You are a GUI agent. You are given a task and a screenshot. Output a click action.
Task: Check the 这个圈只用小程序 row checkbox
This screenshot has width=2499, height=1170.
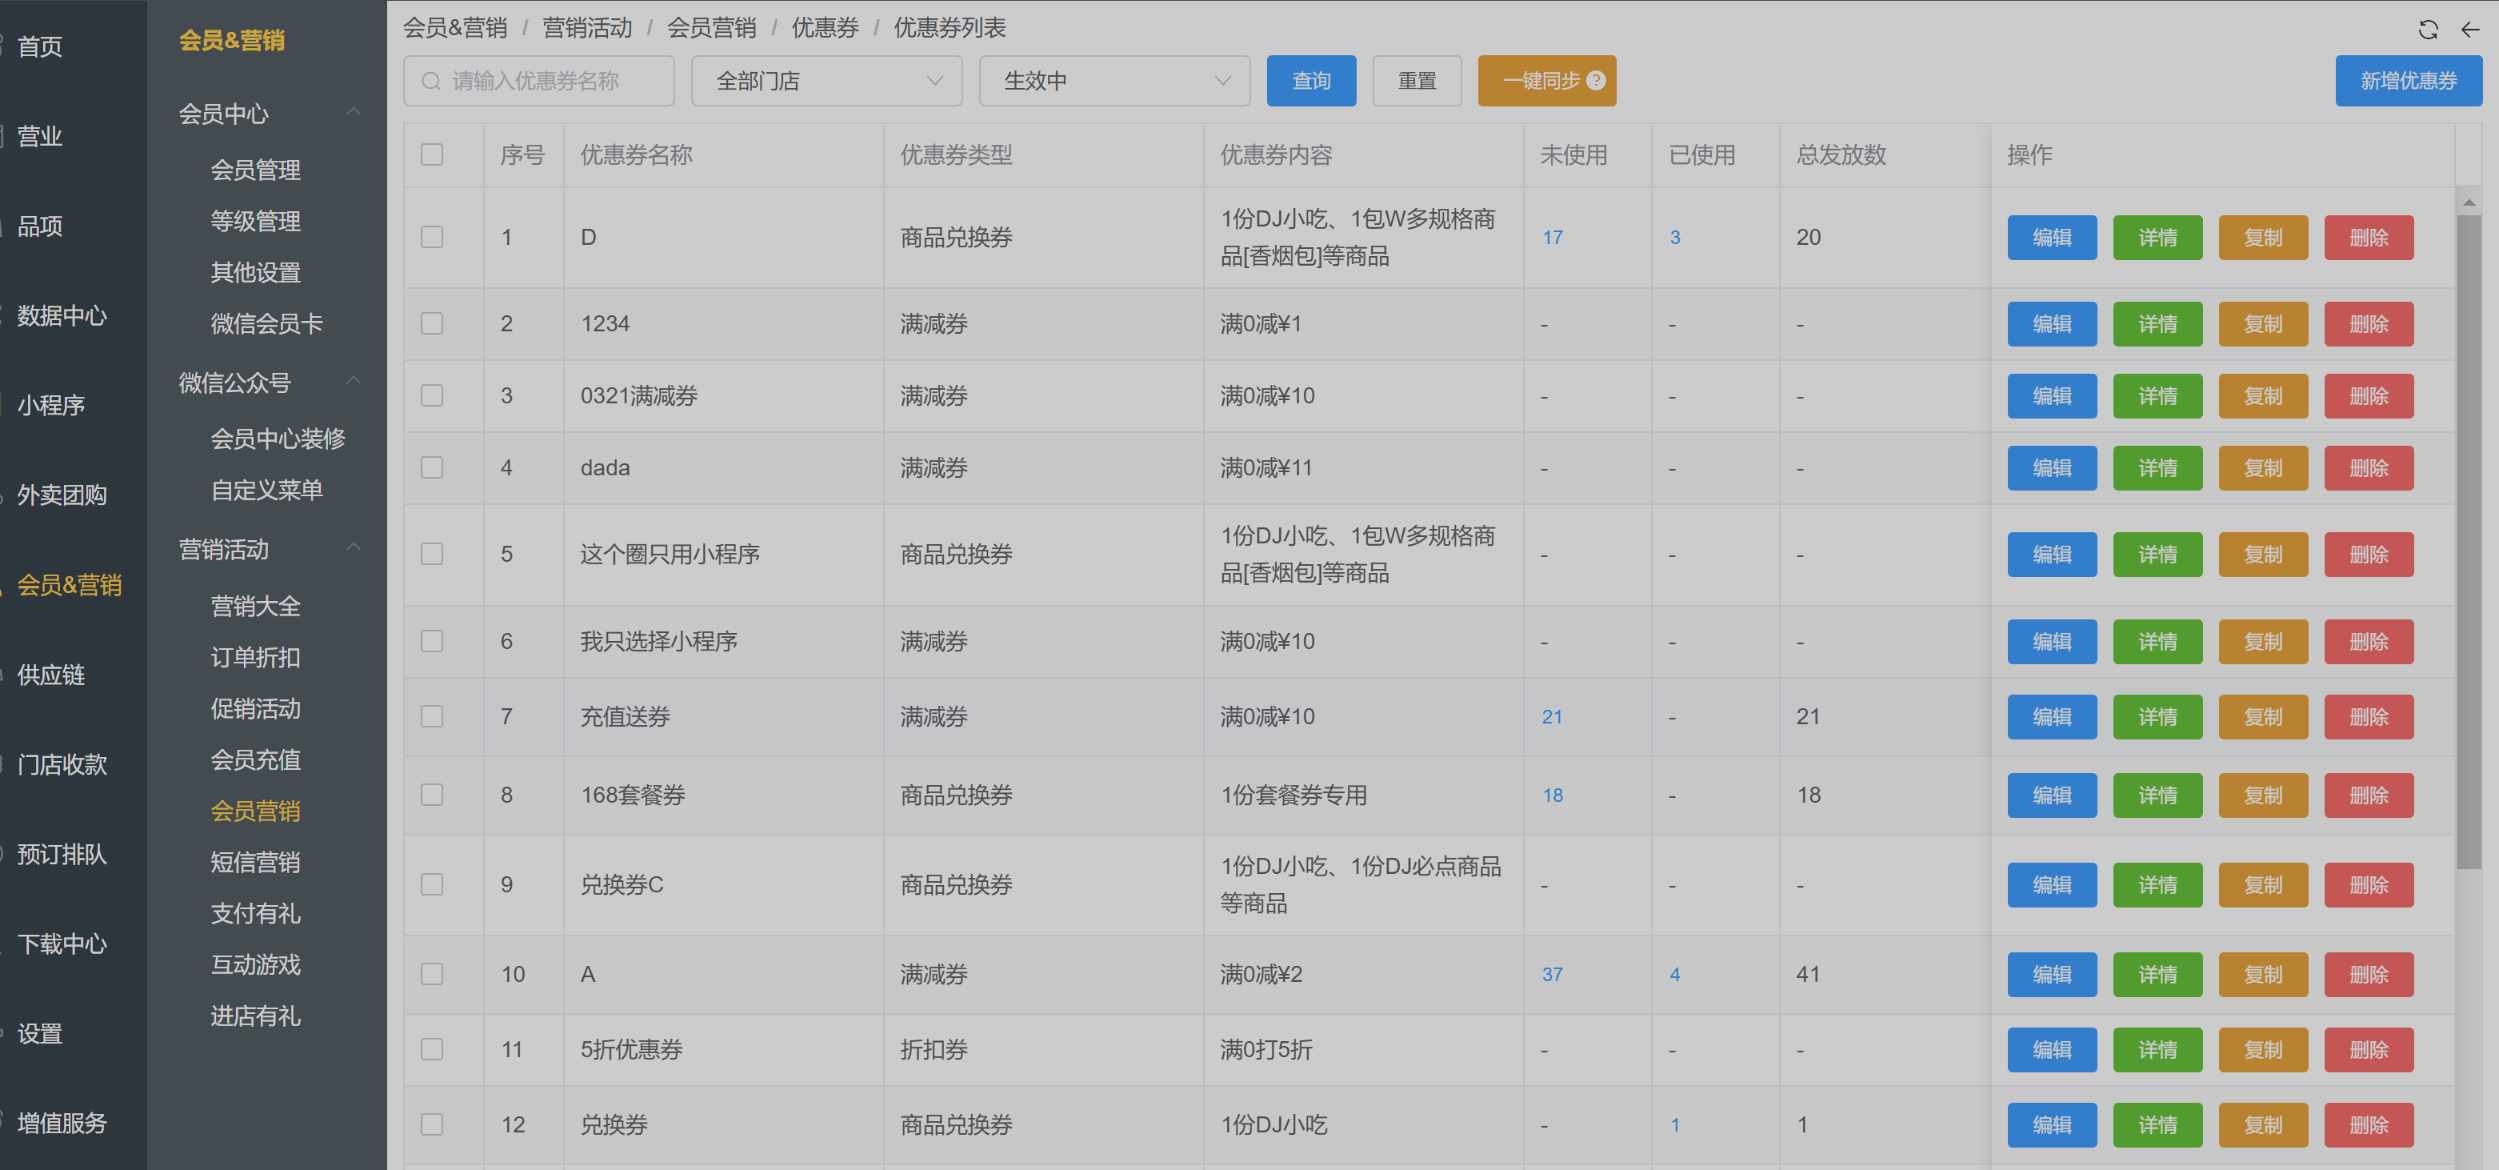click(x=432, y=554)
